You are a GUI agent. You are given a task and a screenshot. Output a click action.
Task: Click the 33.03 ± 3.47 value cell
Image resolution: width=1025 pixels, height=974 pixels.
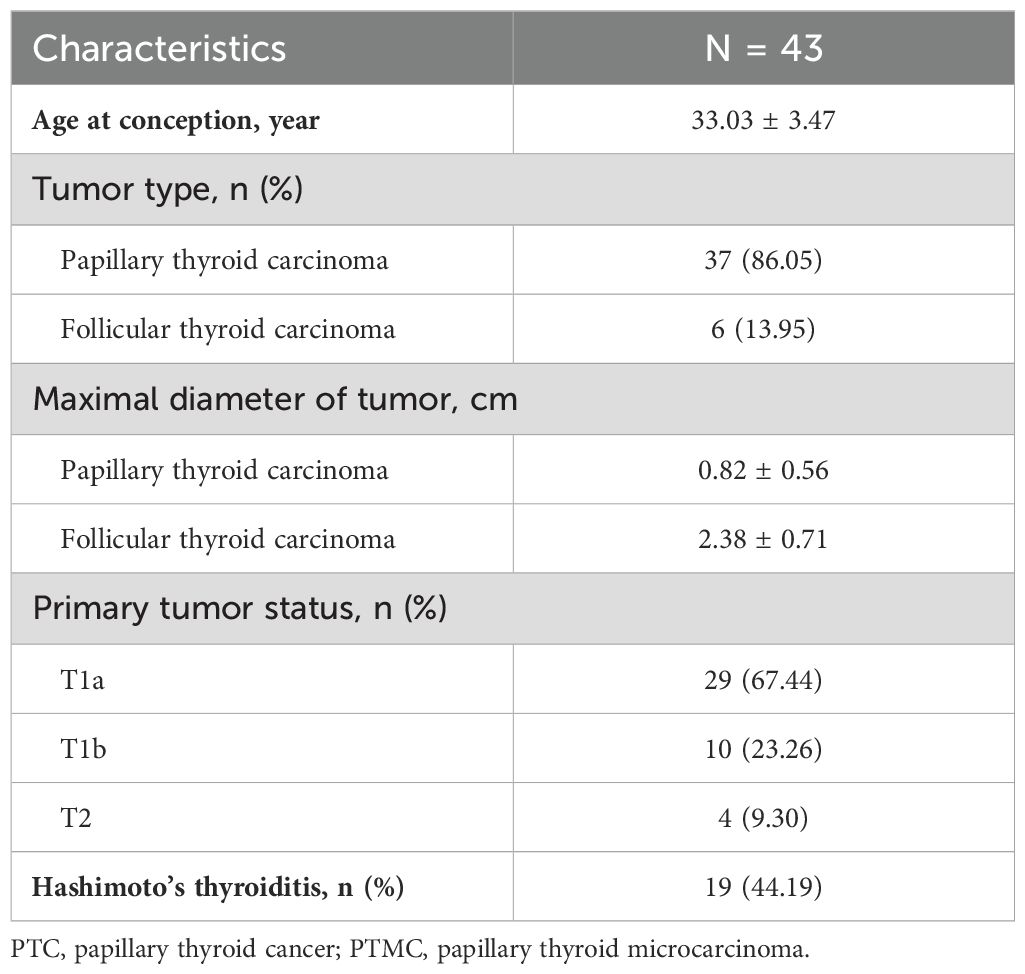[764, 120]
